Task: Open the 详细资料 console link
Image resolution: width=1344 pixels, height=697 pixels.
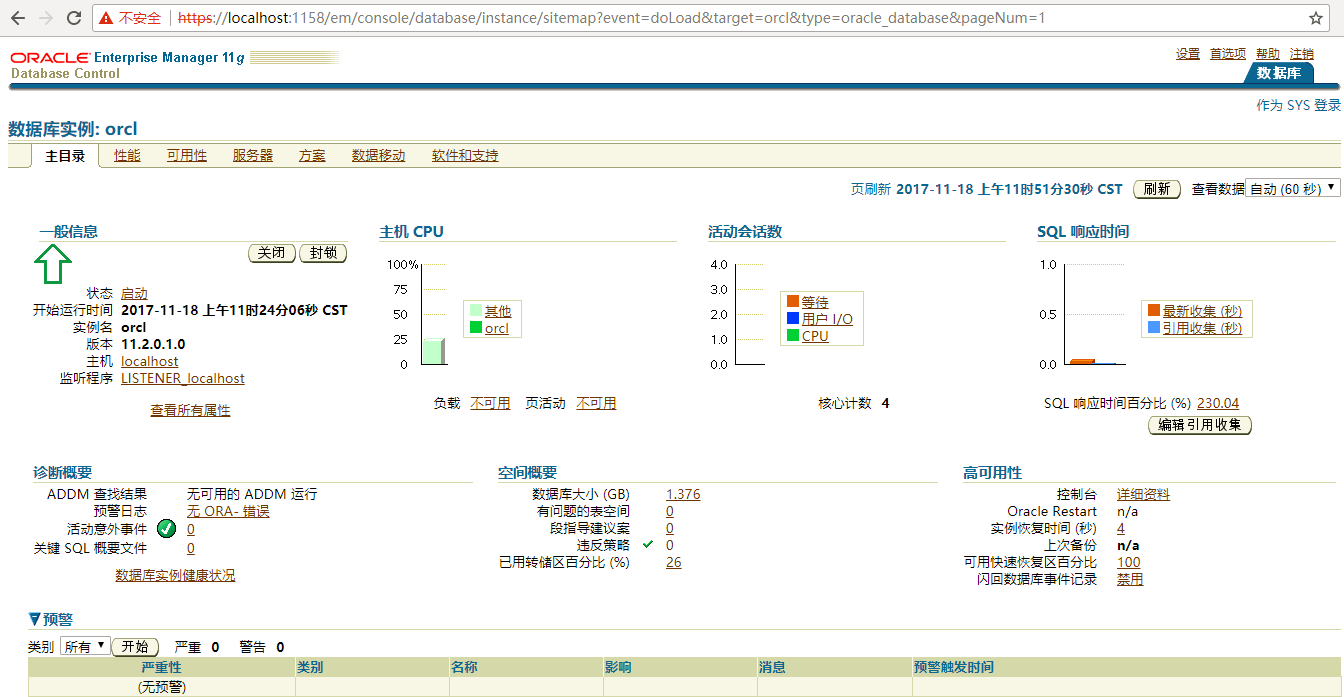Action: coord(1143,494)
